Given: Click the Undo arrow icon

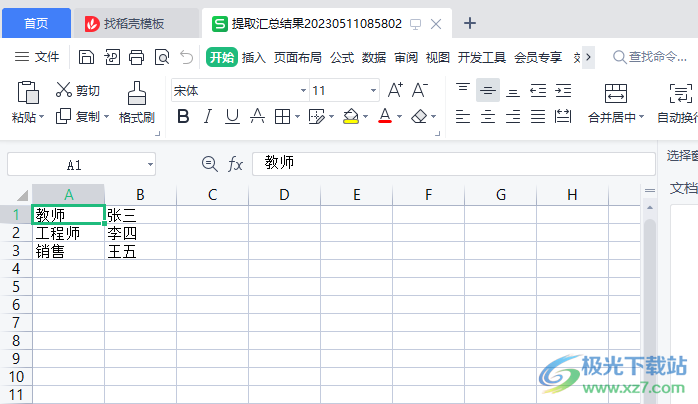Looking at the screenshot, I should click(187, 57).
